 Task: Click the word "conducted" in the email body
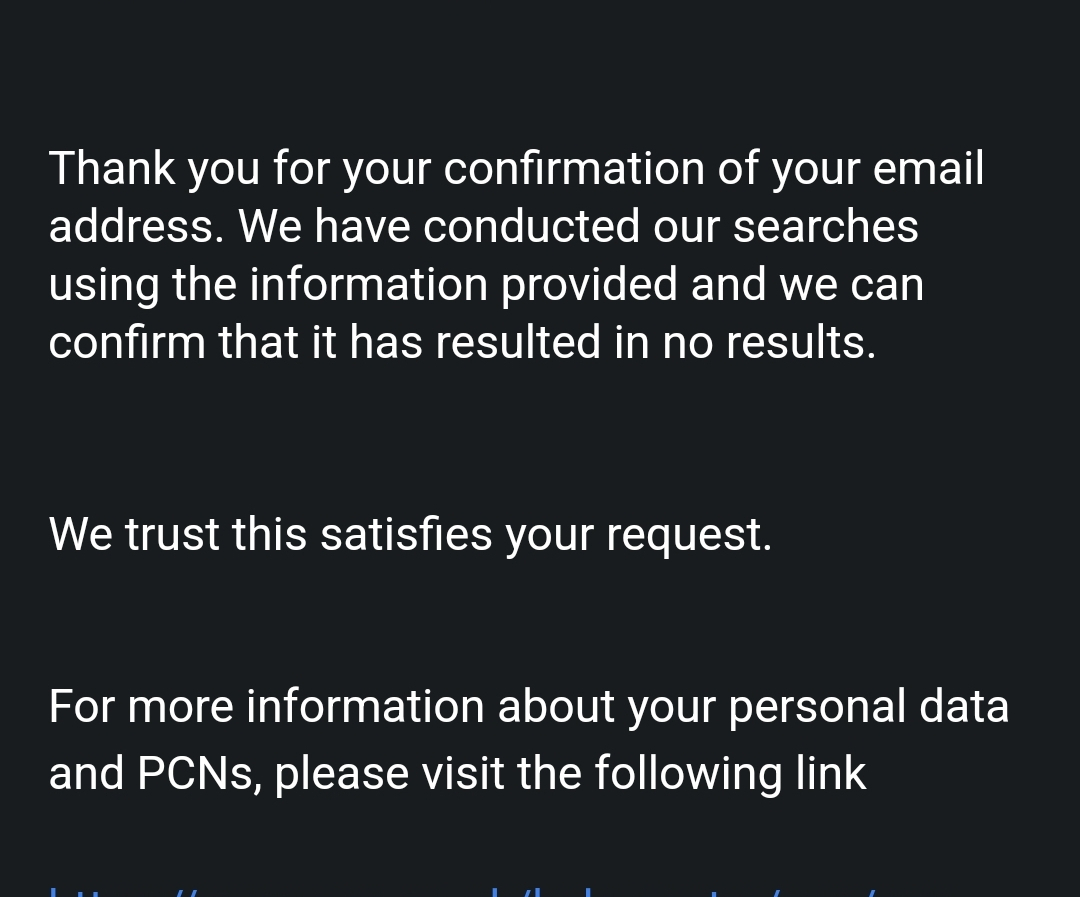(x=531, y=226)
